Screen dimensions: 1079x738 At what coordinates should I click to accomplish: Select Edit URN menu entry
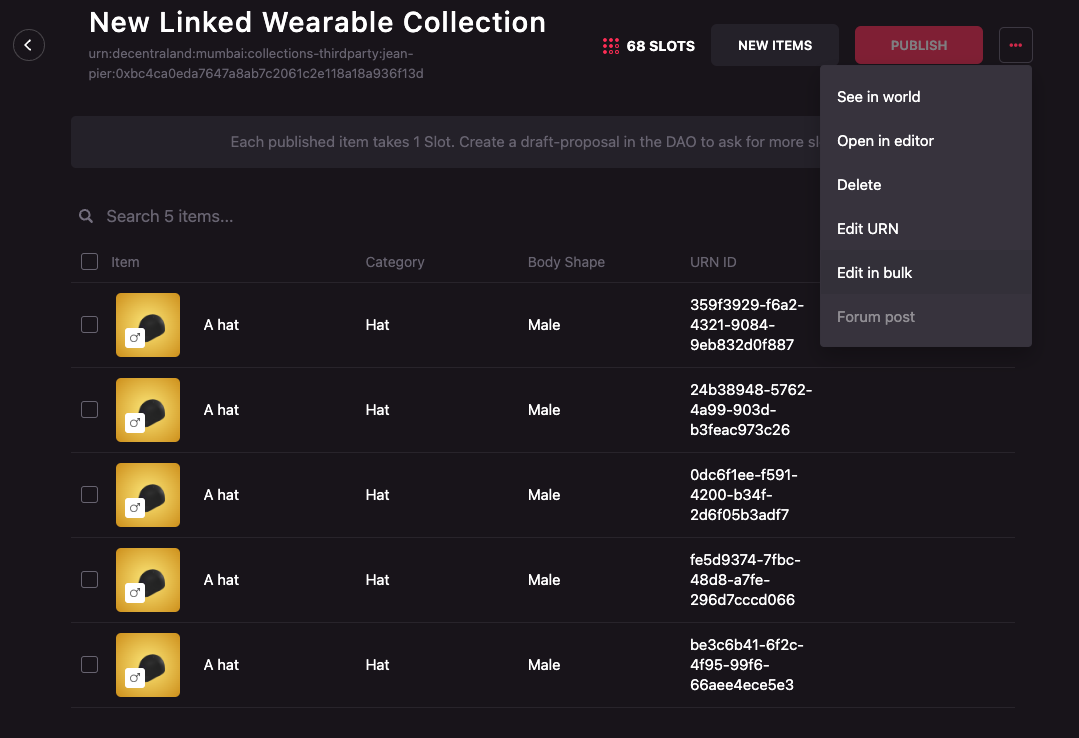[x=867, y=229]
